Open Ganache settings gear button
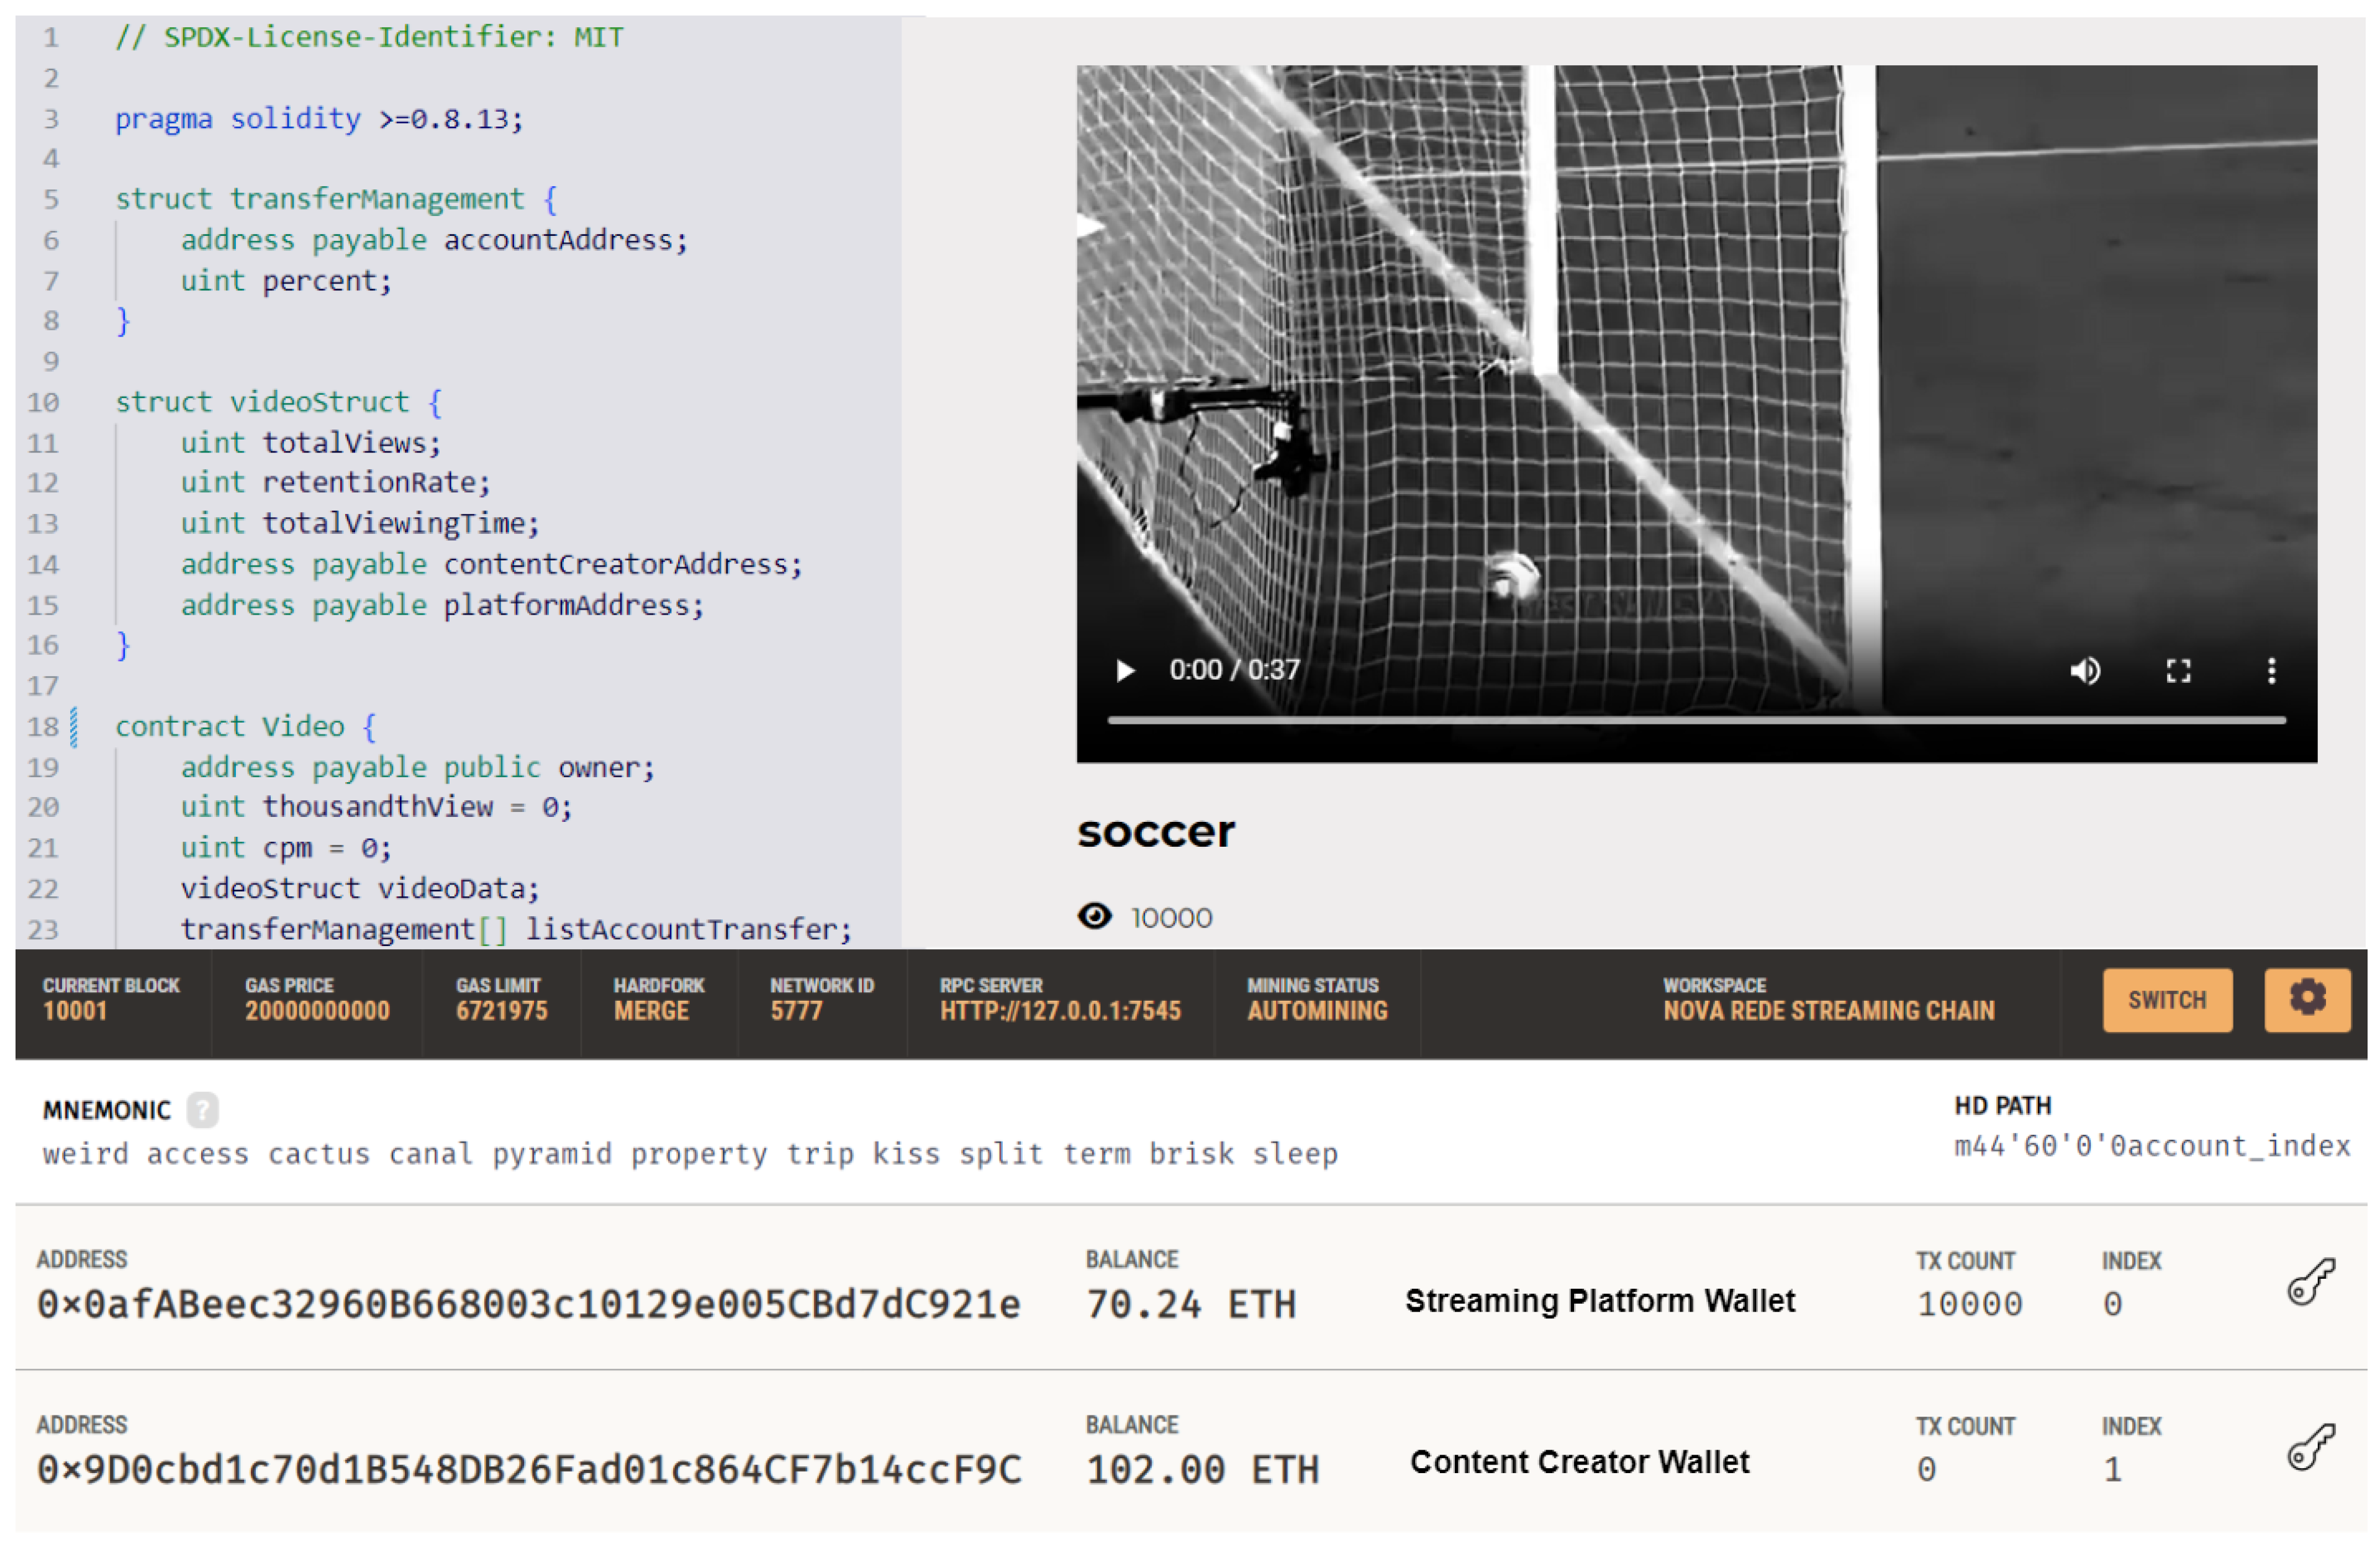Image resolution: width=2380 pixels, height=1547 pixels. point(2307,999)
